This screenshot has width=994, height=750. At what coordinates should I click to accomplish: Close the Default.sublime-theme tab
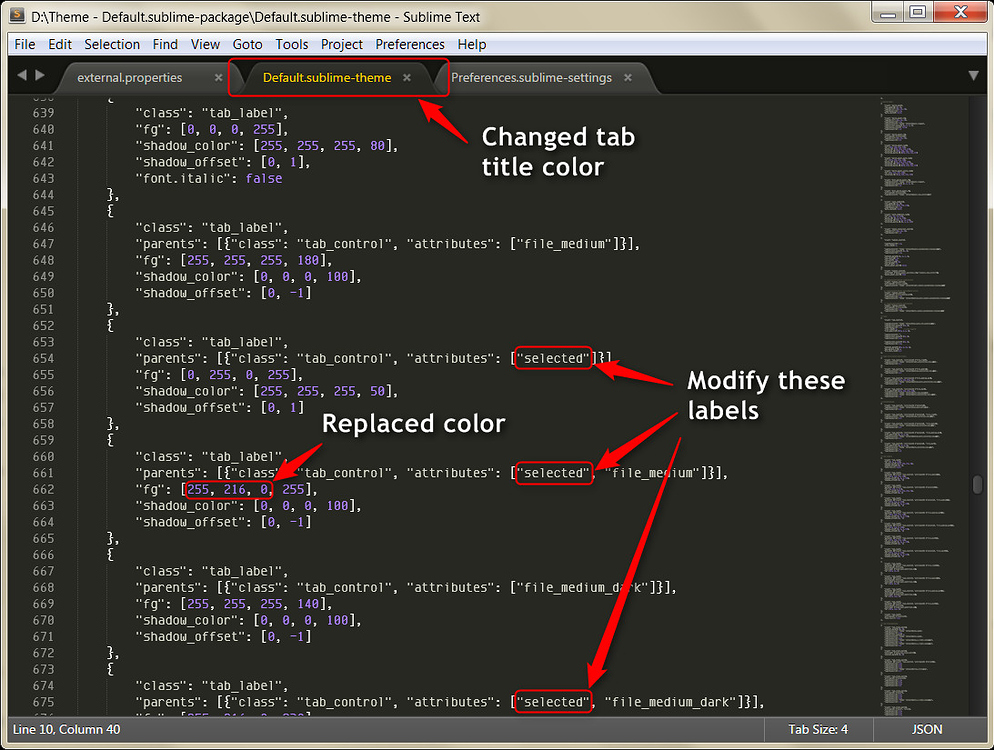click(x=407, y=77)
